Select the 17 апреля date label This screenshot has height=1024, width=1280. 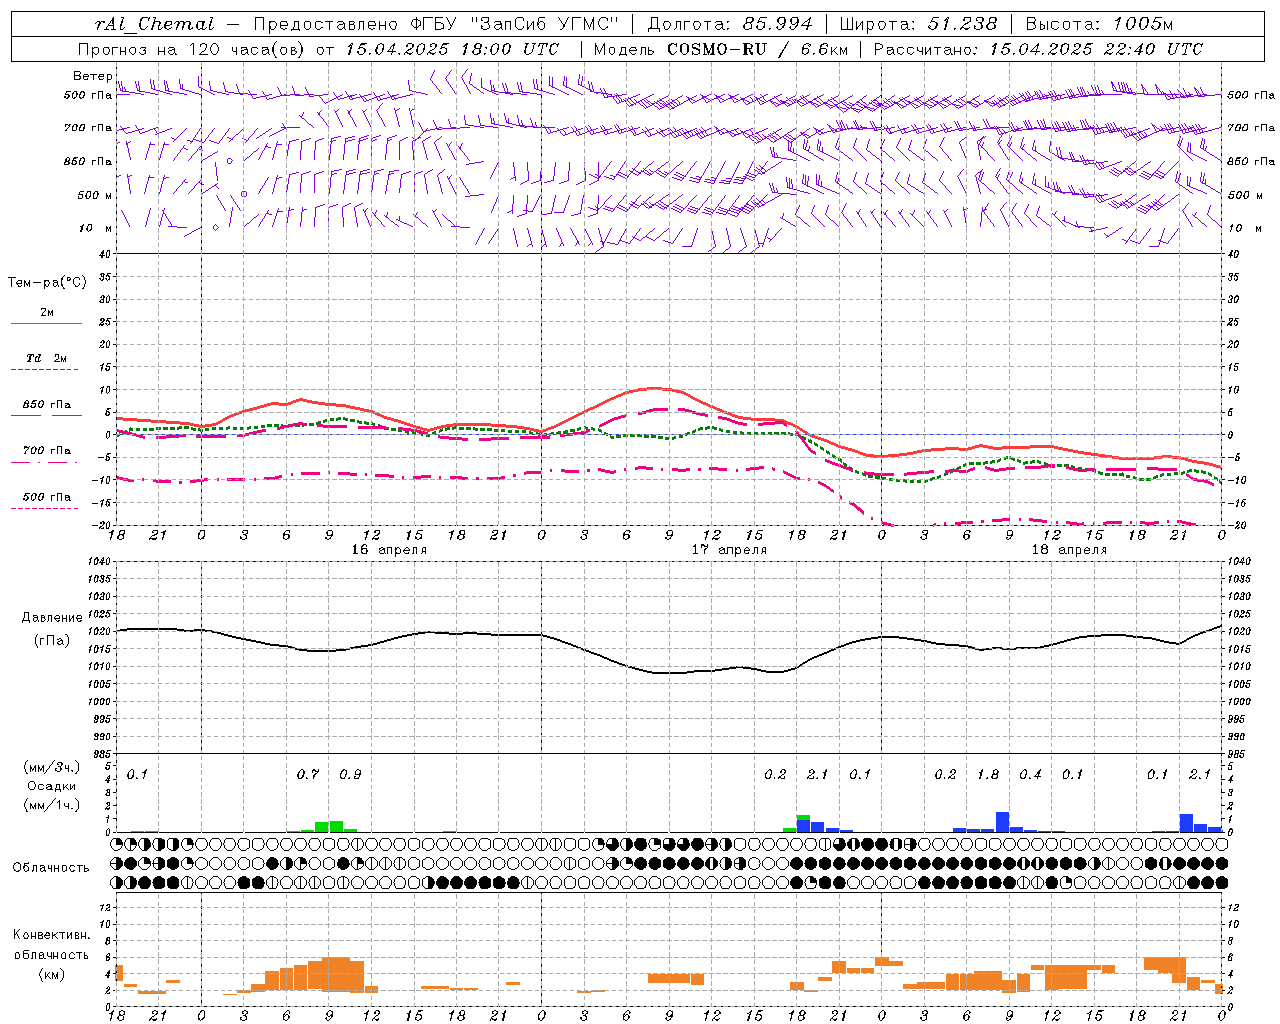pyautogui.click(x=729, y=550)
